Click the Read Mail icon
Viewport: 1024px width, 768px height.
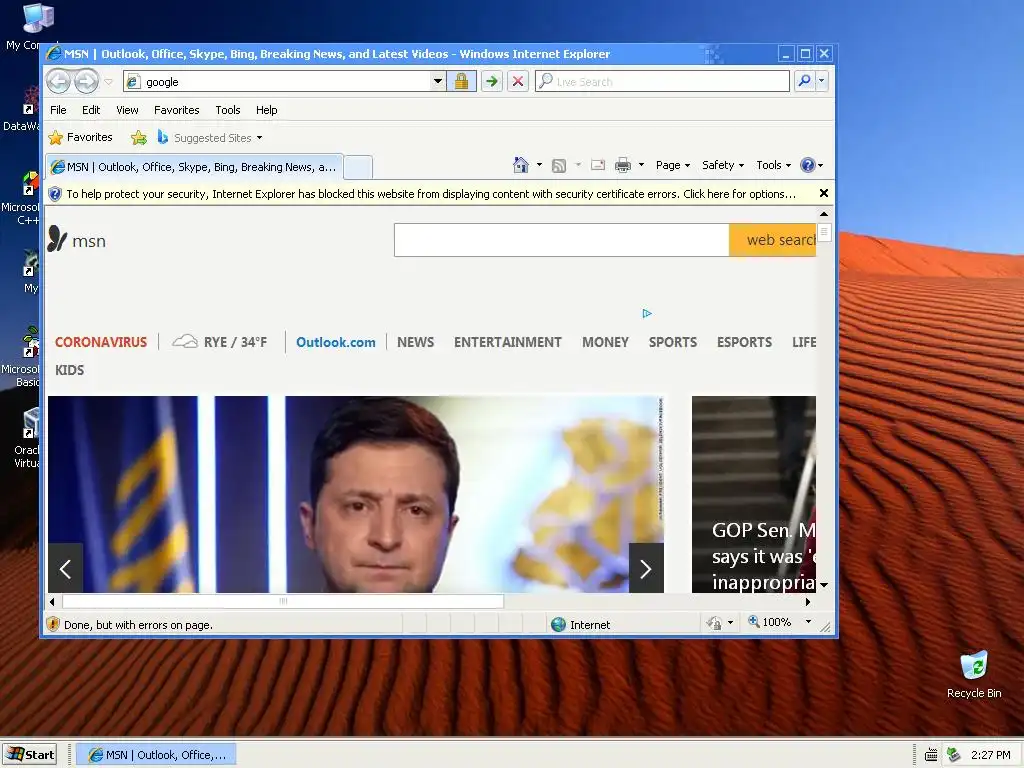(598, 165)
